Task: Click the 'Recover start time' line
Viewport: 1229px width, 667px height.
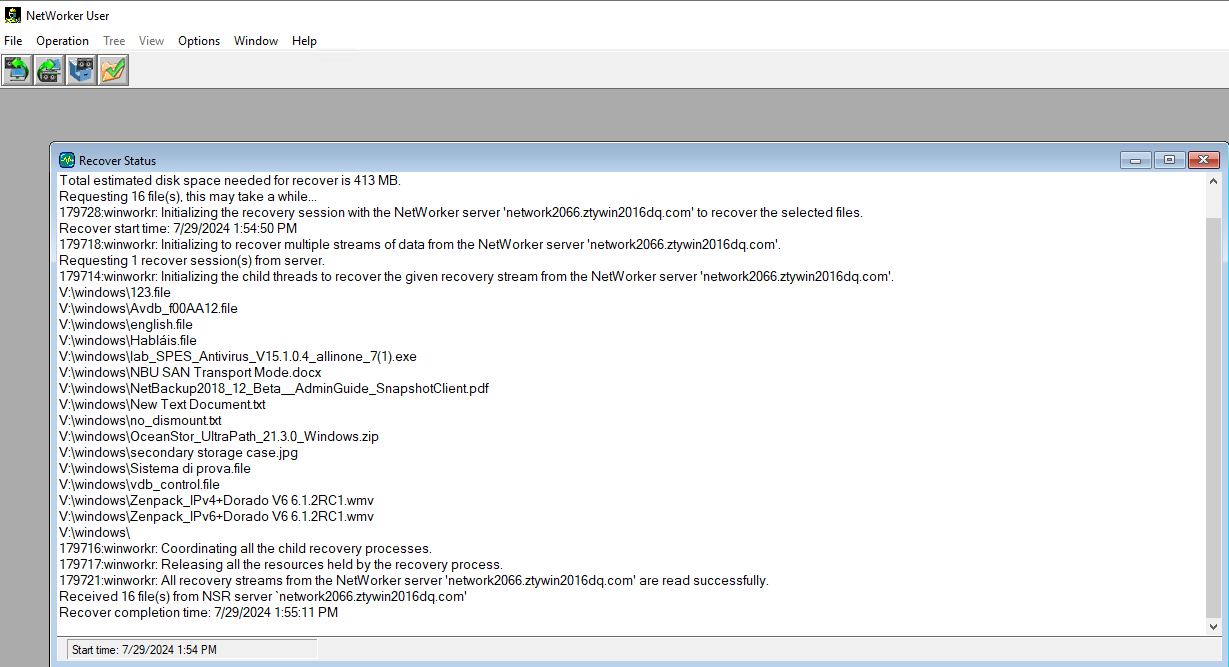Action: tap(178, 229)
